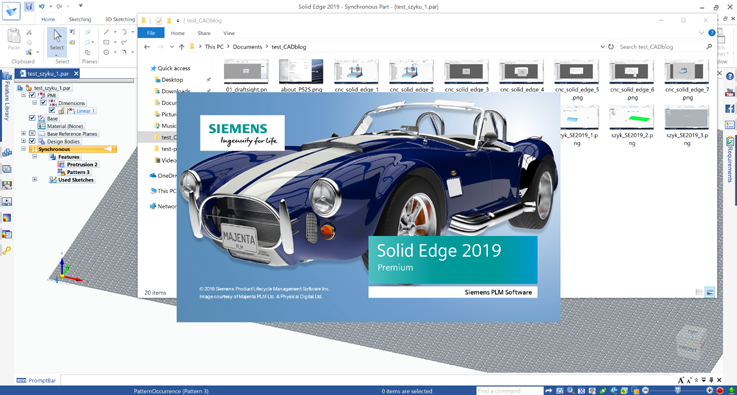Pick the Circle sketch tool
737x395 pixels.
[106, 52]
